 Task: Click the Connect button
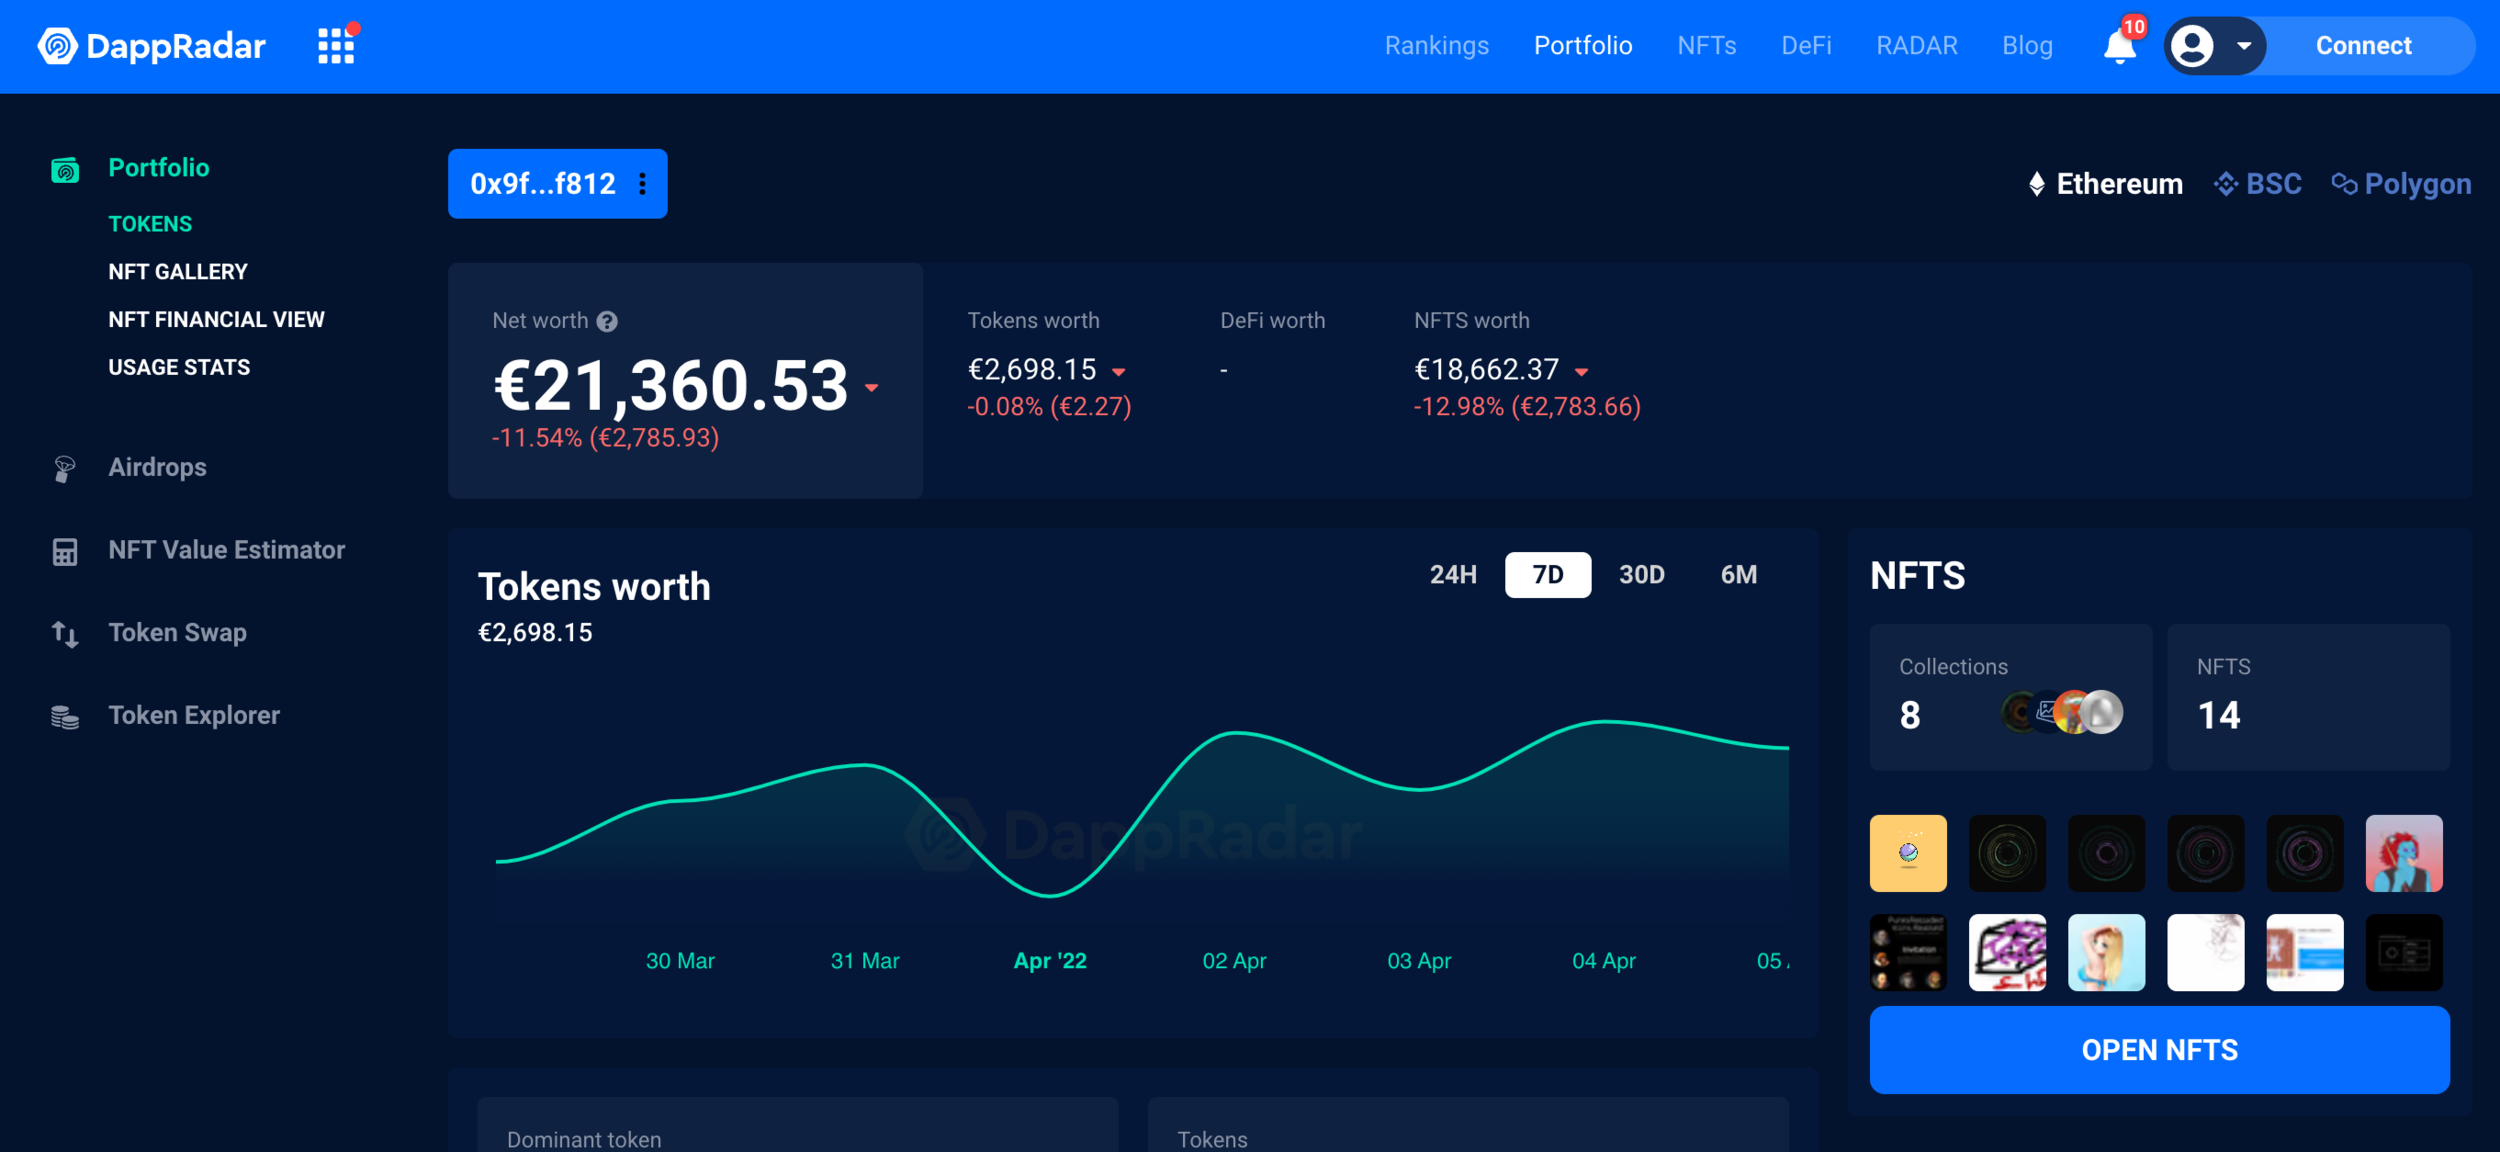(2363, 46)
